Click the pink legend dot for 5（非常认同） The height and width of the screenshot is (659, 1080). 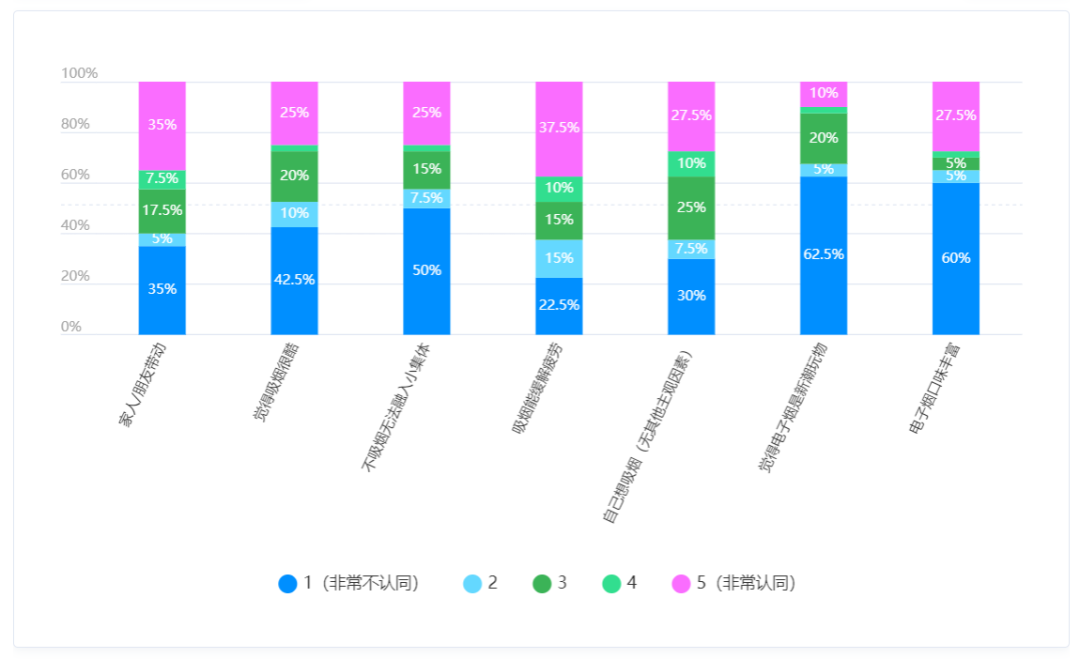tap(682, 583)
